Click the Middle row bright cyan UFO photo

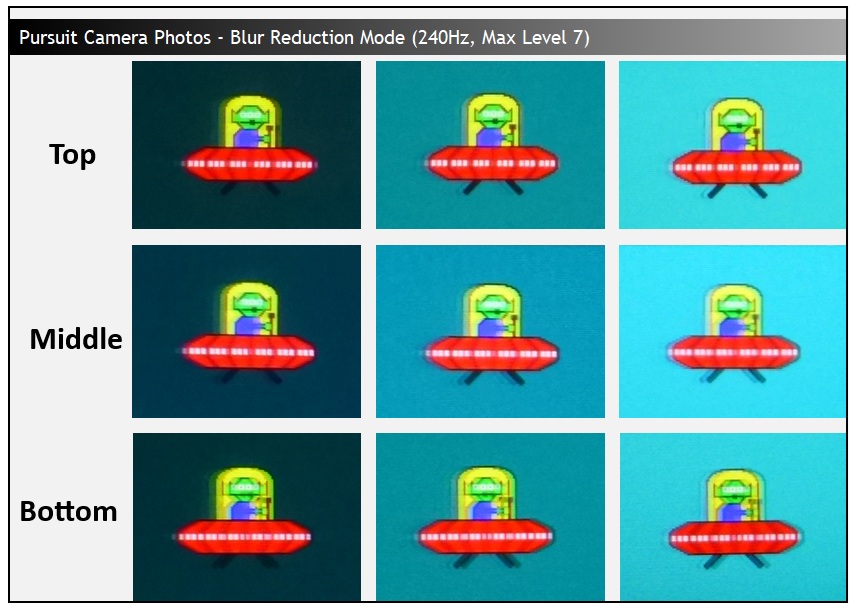coord(732,331)
